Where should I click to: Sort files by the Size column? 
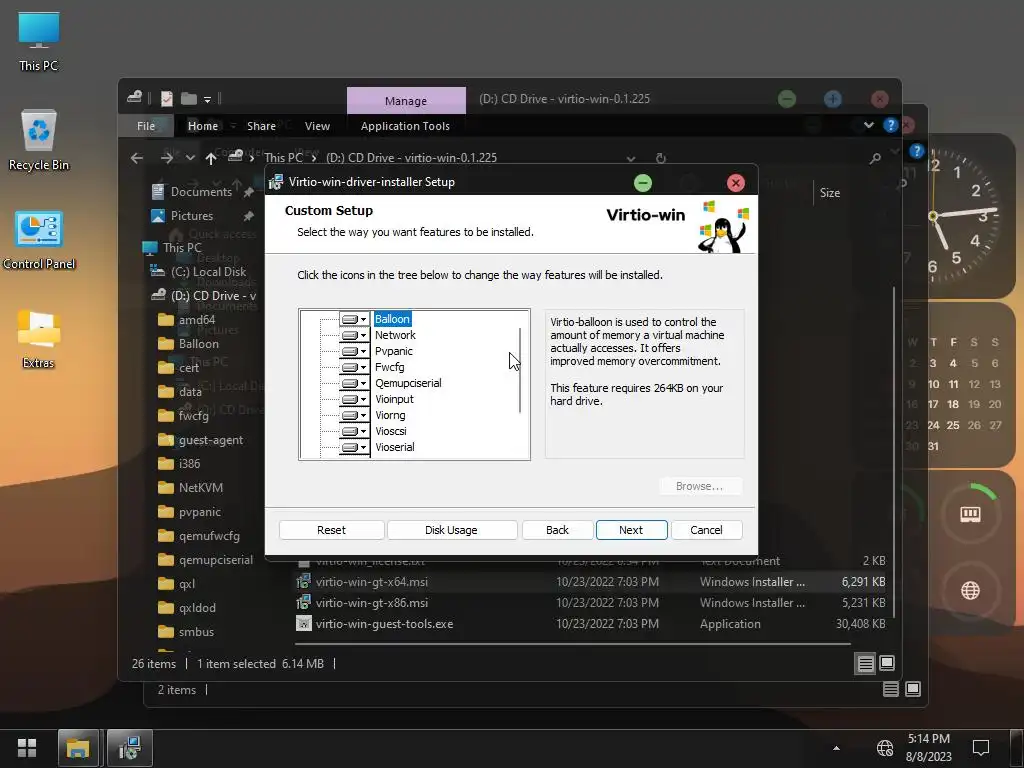click(830, 193)
